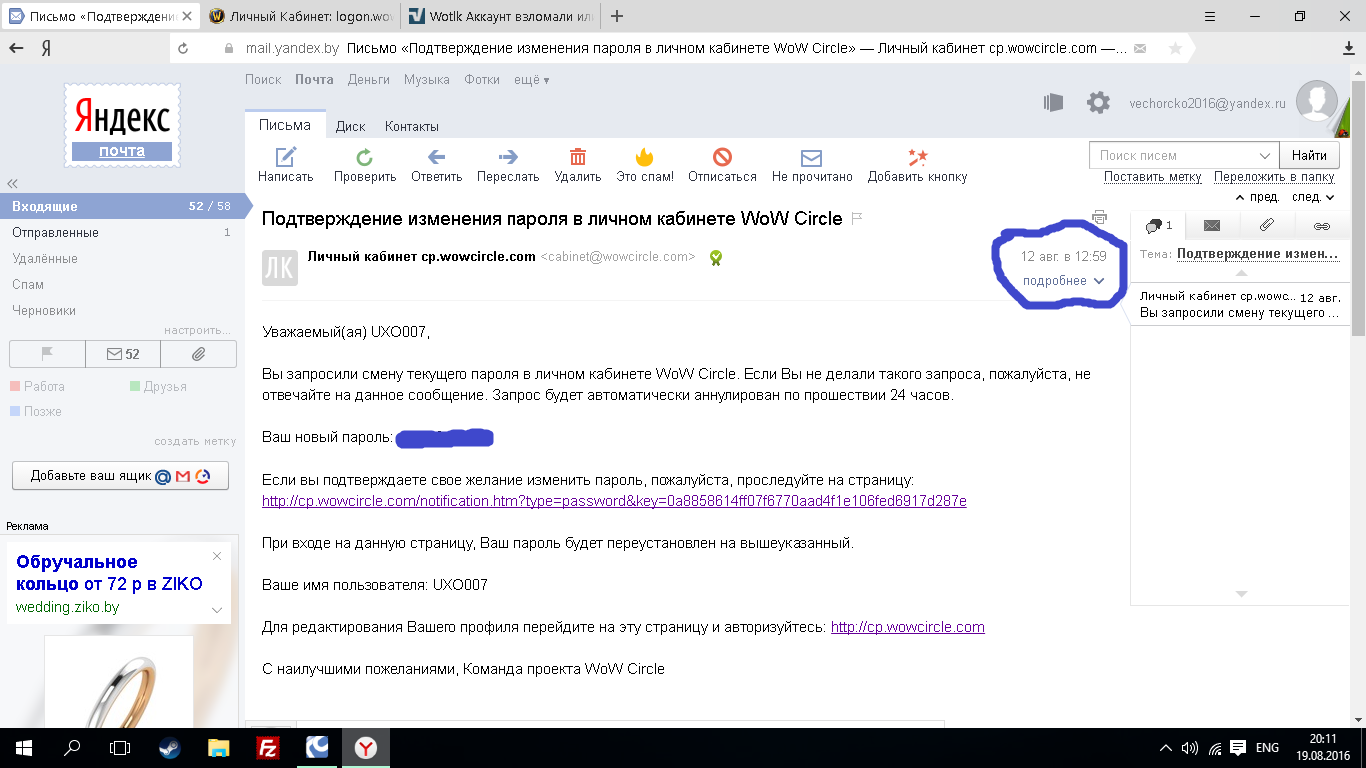Open the Контакты tab
The height and width of the screenshot is (768, 1366).
click(x=411, y=126)
